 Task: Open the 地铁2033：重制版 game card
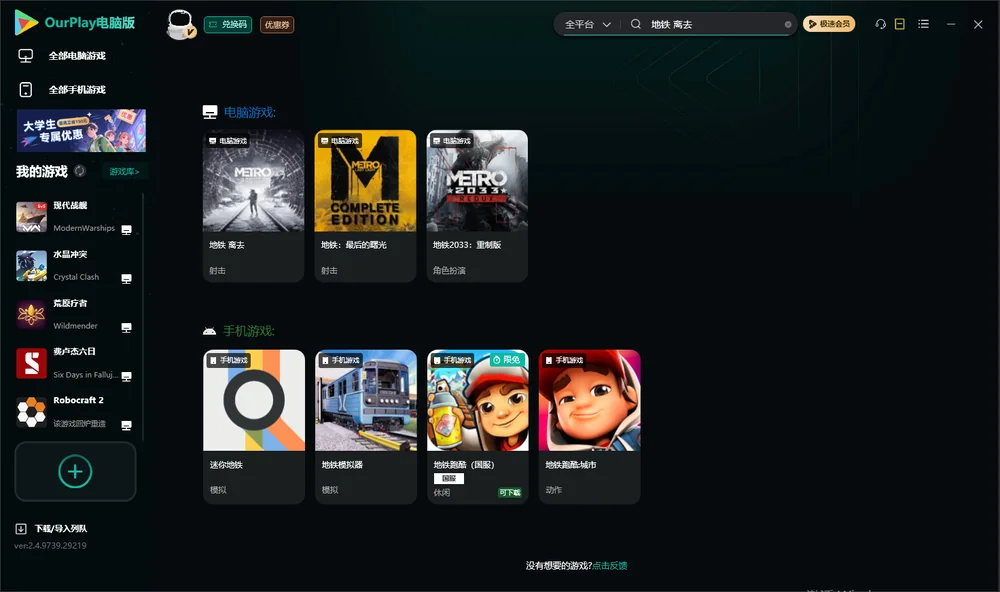[477, 206]
